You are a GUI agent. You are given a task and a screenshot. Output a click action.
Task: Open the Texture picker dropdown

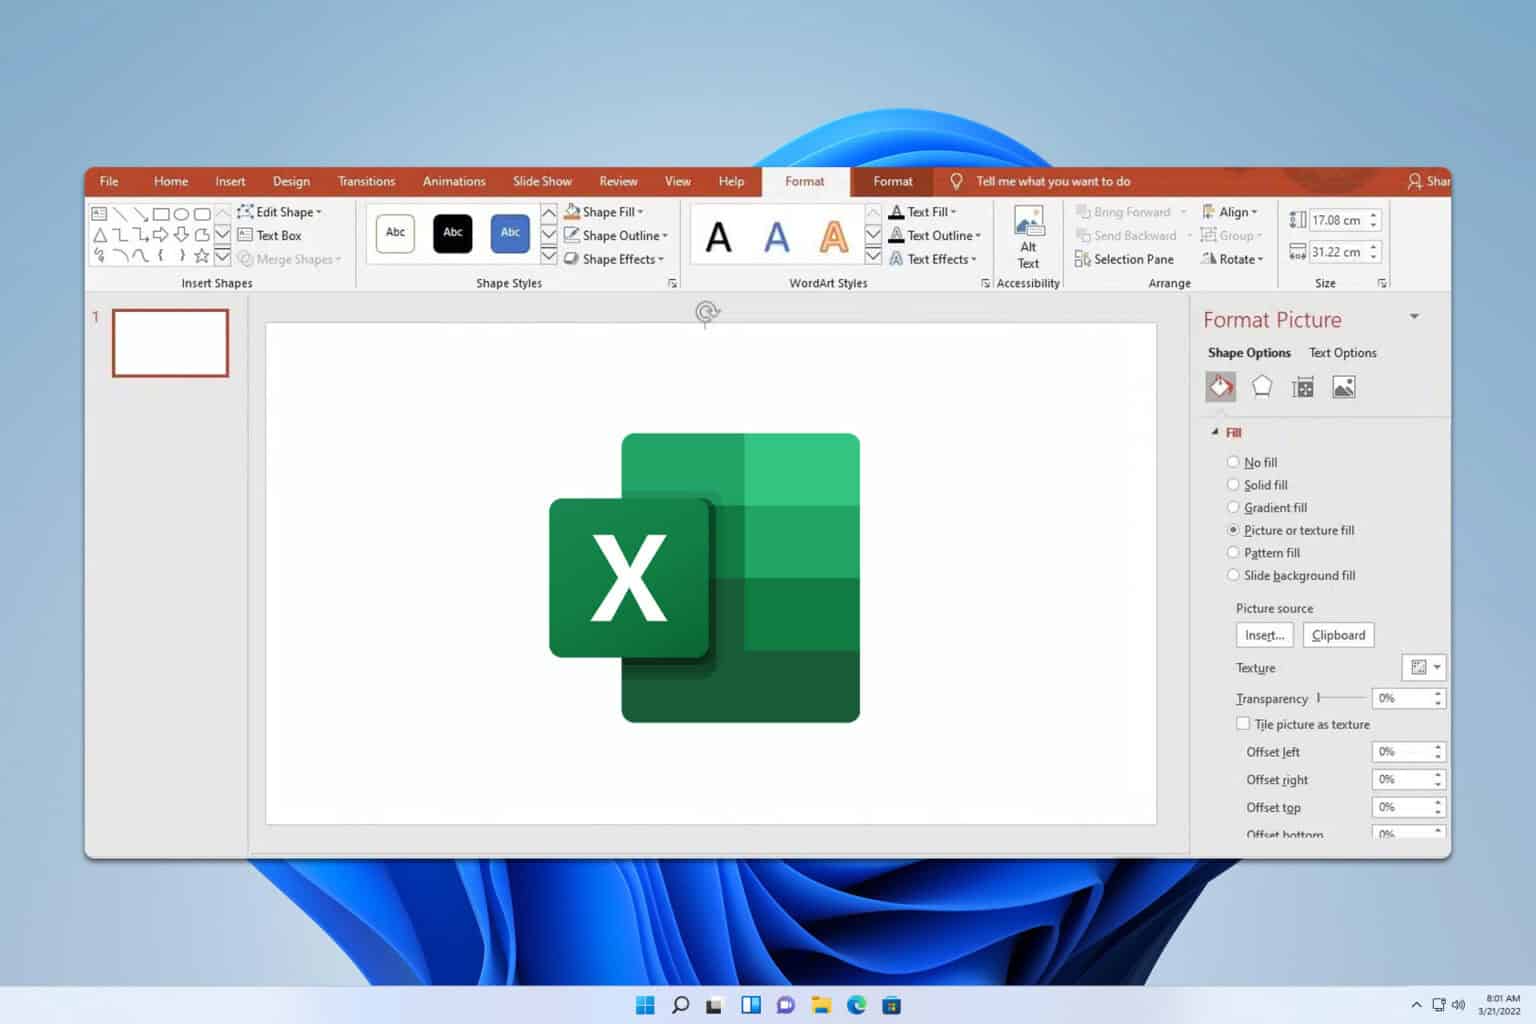(1424, 667)
